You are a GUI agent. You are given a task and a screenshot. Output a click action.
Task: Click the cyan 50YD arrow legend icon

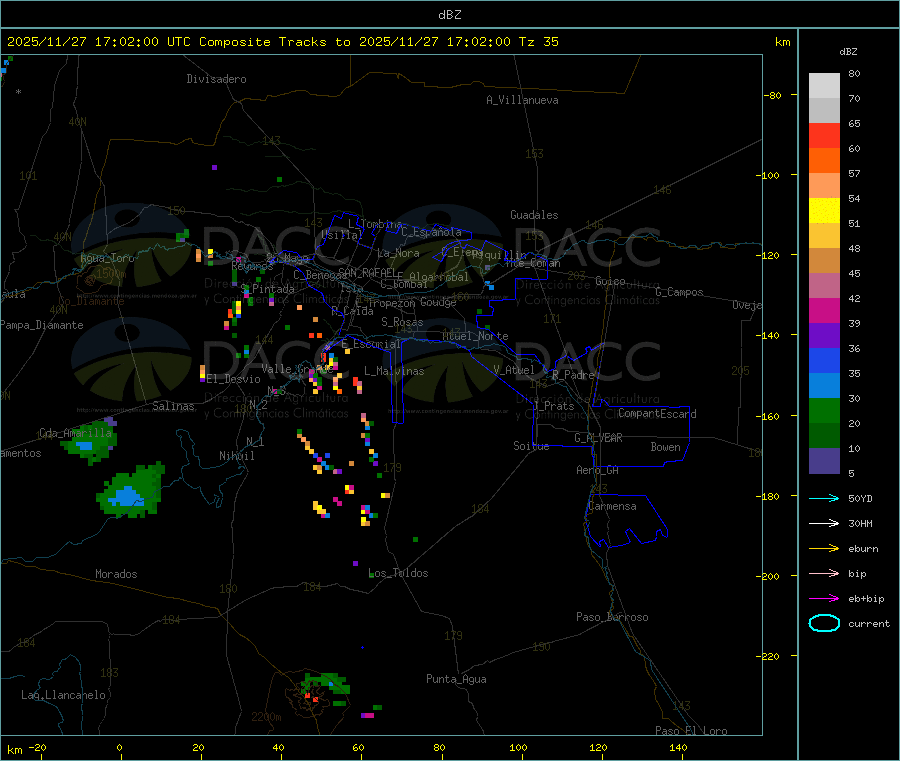(824, 498)
